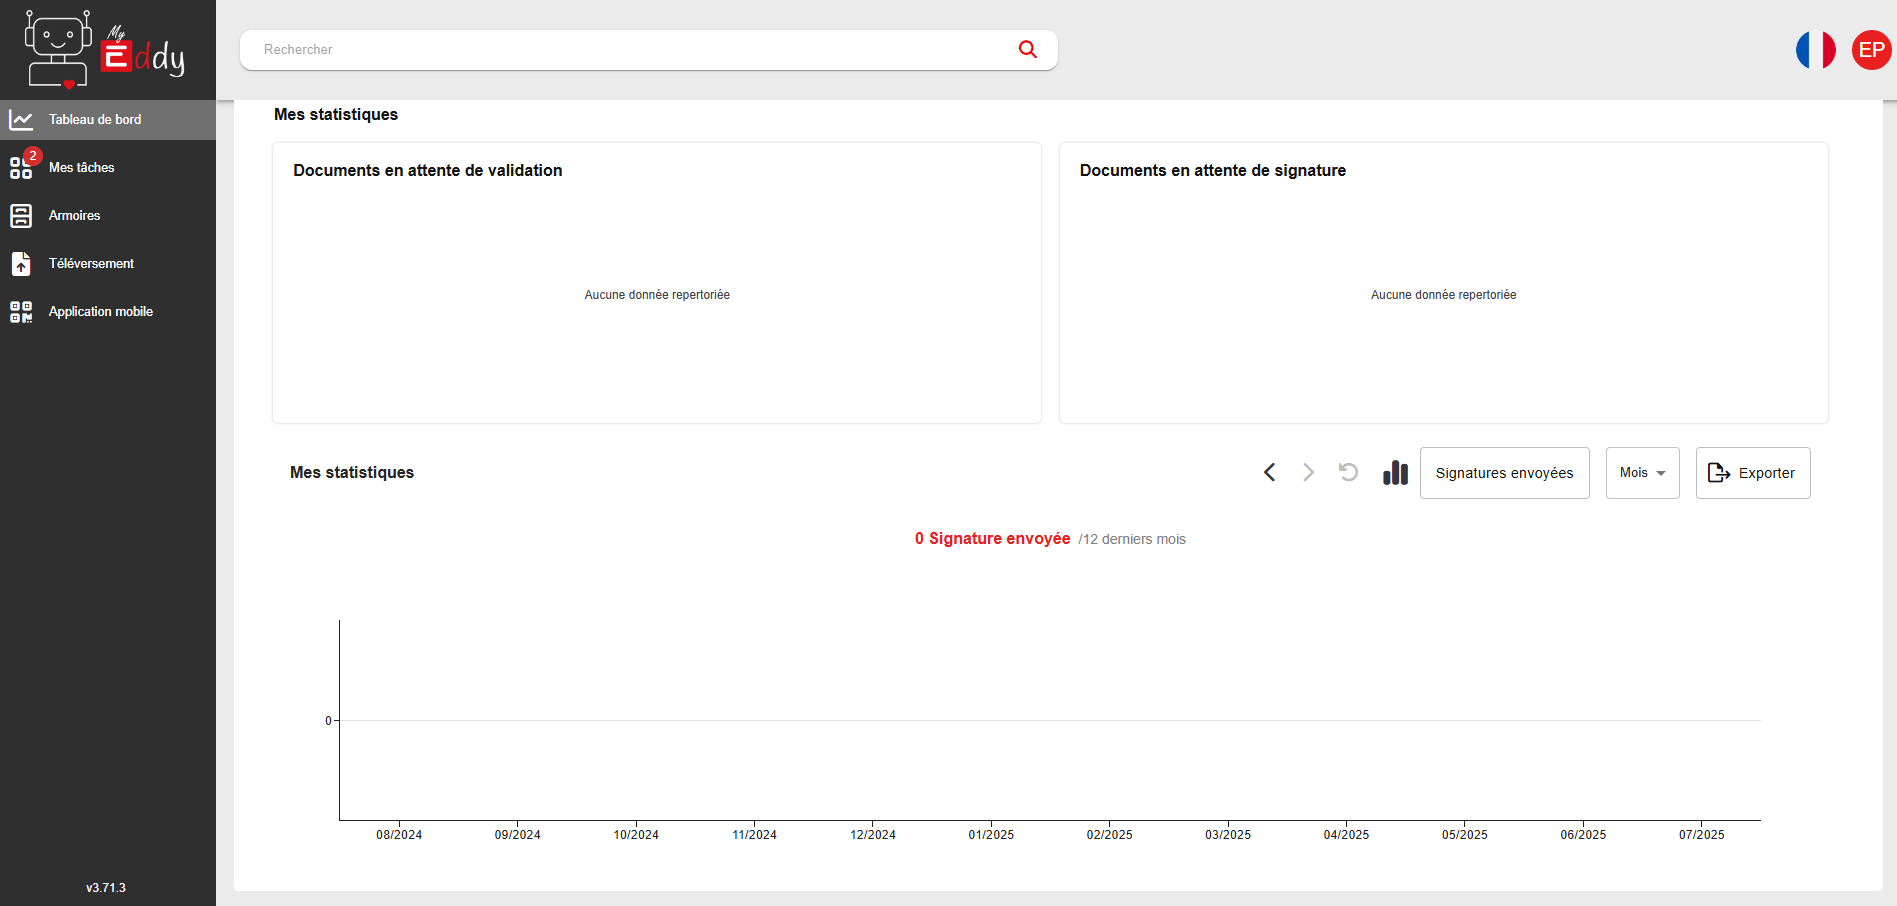Click the 02/2025 axis label
This screenshot has height=906, width=1897.
1109,835
